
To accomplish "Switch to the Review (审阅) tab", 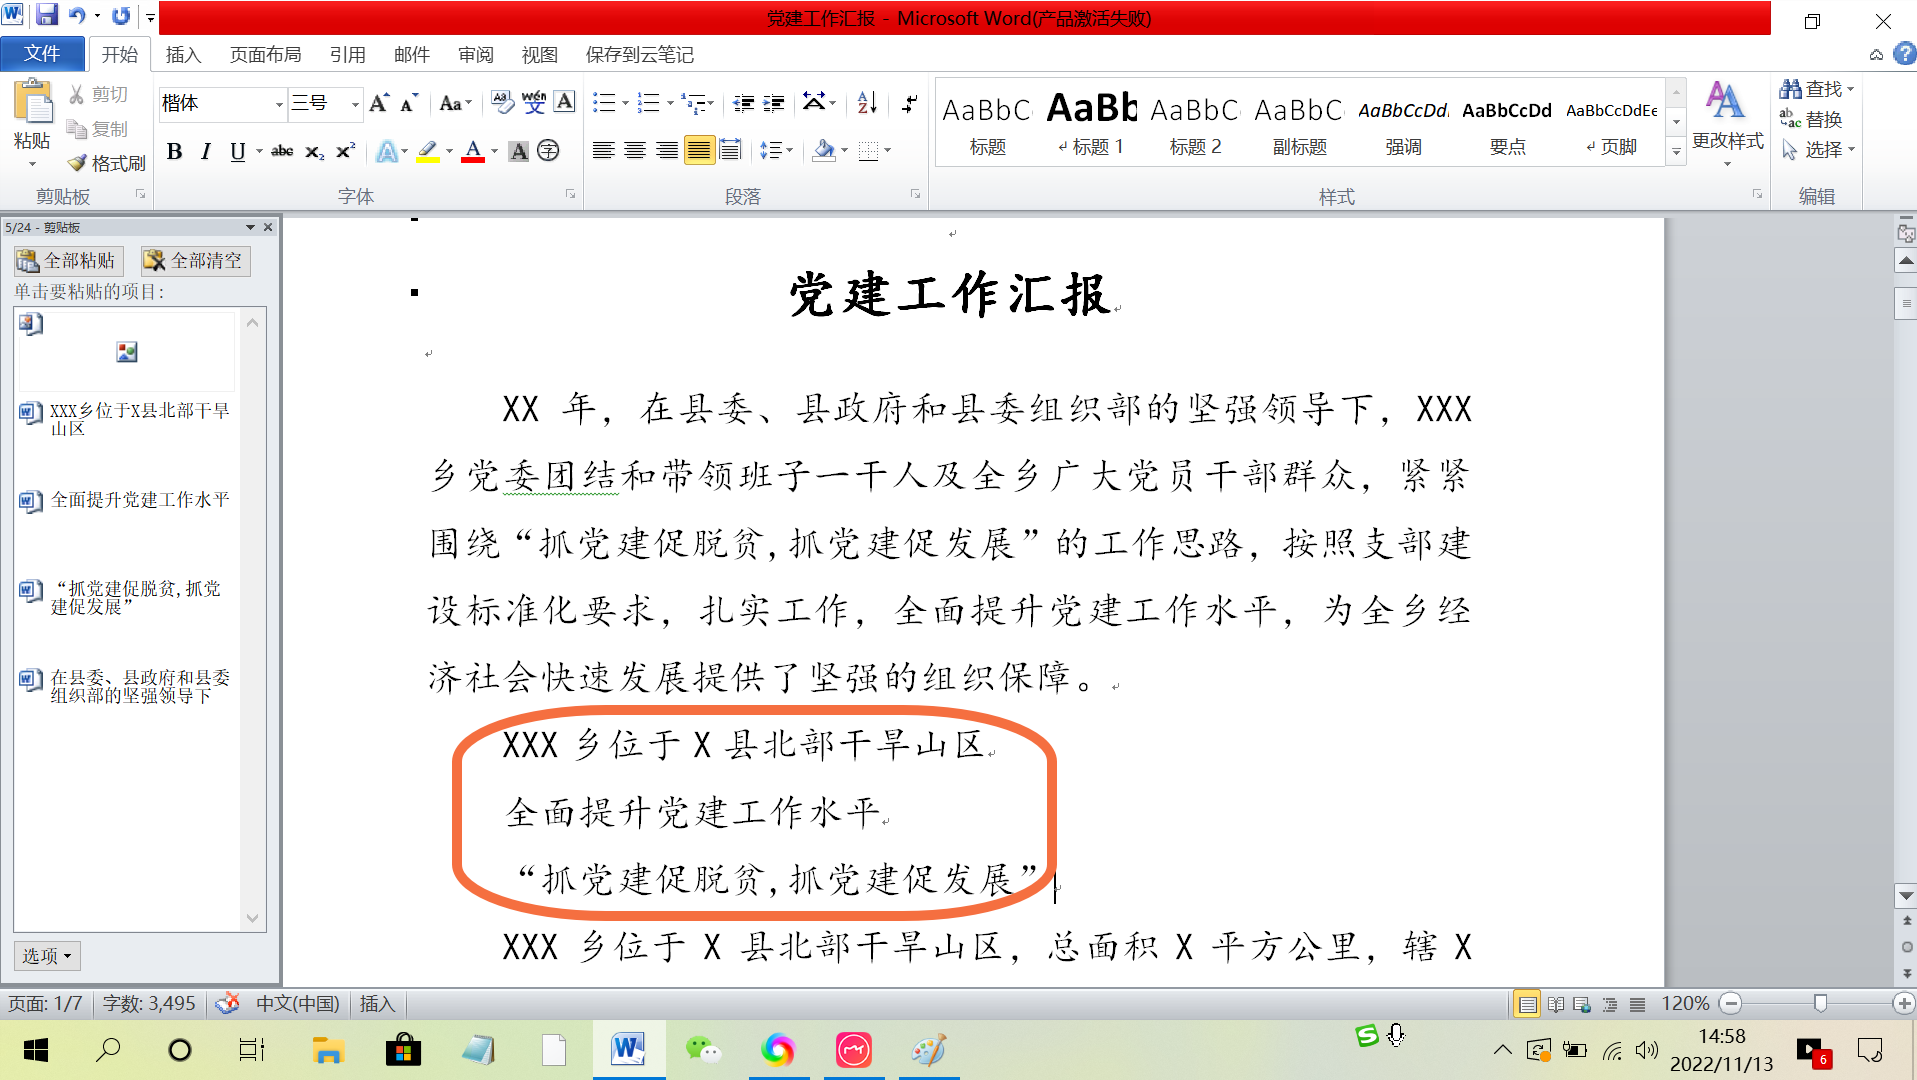I will [x=476, y=54].
